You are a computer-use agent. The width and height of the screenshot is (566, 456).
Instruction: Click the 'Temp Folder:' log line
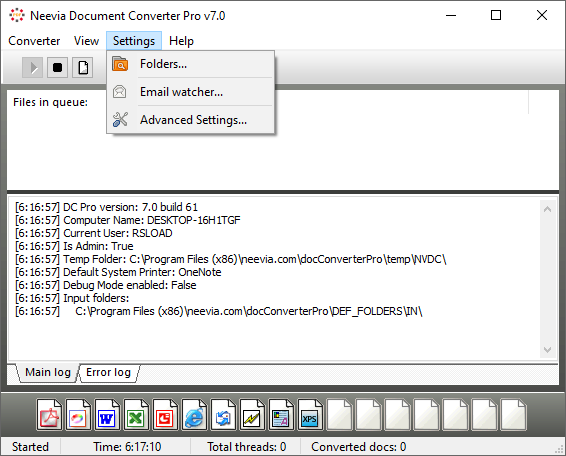[231, 259]
